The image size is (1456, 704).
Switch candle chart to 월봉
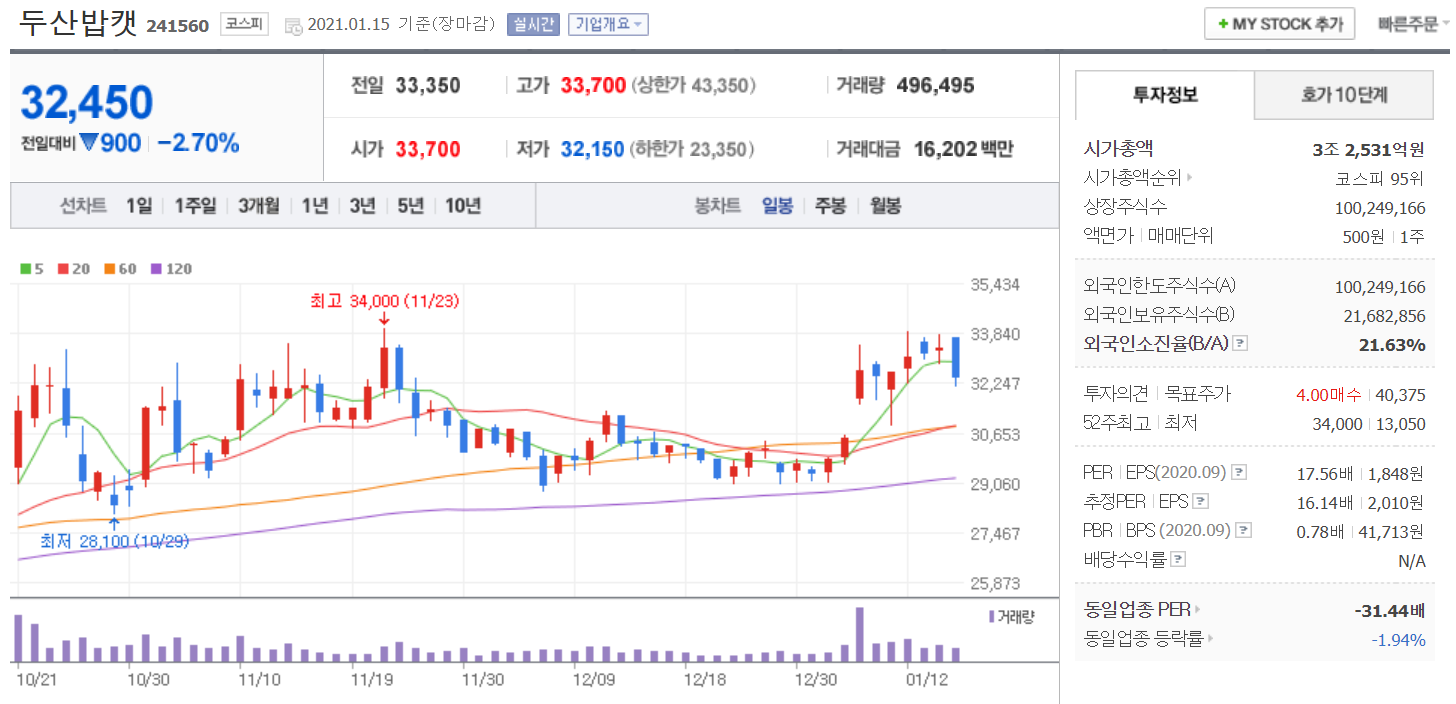pos(884,206)
